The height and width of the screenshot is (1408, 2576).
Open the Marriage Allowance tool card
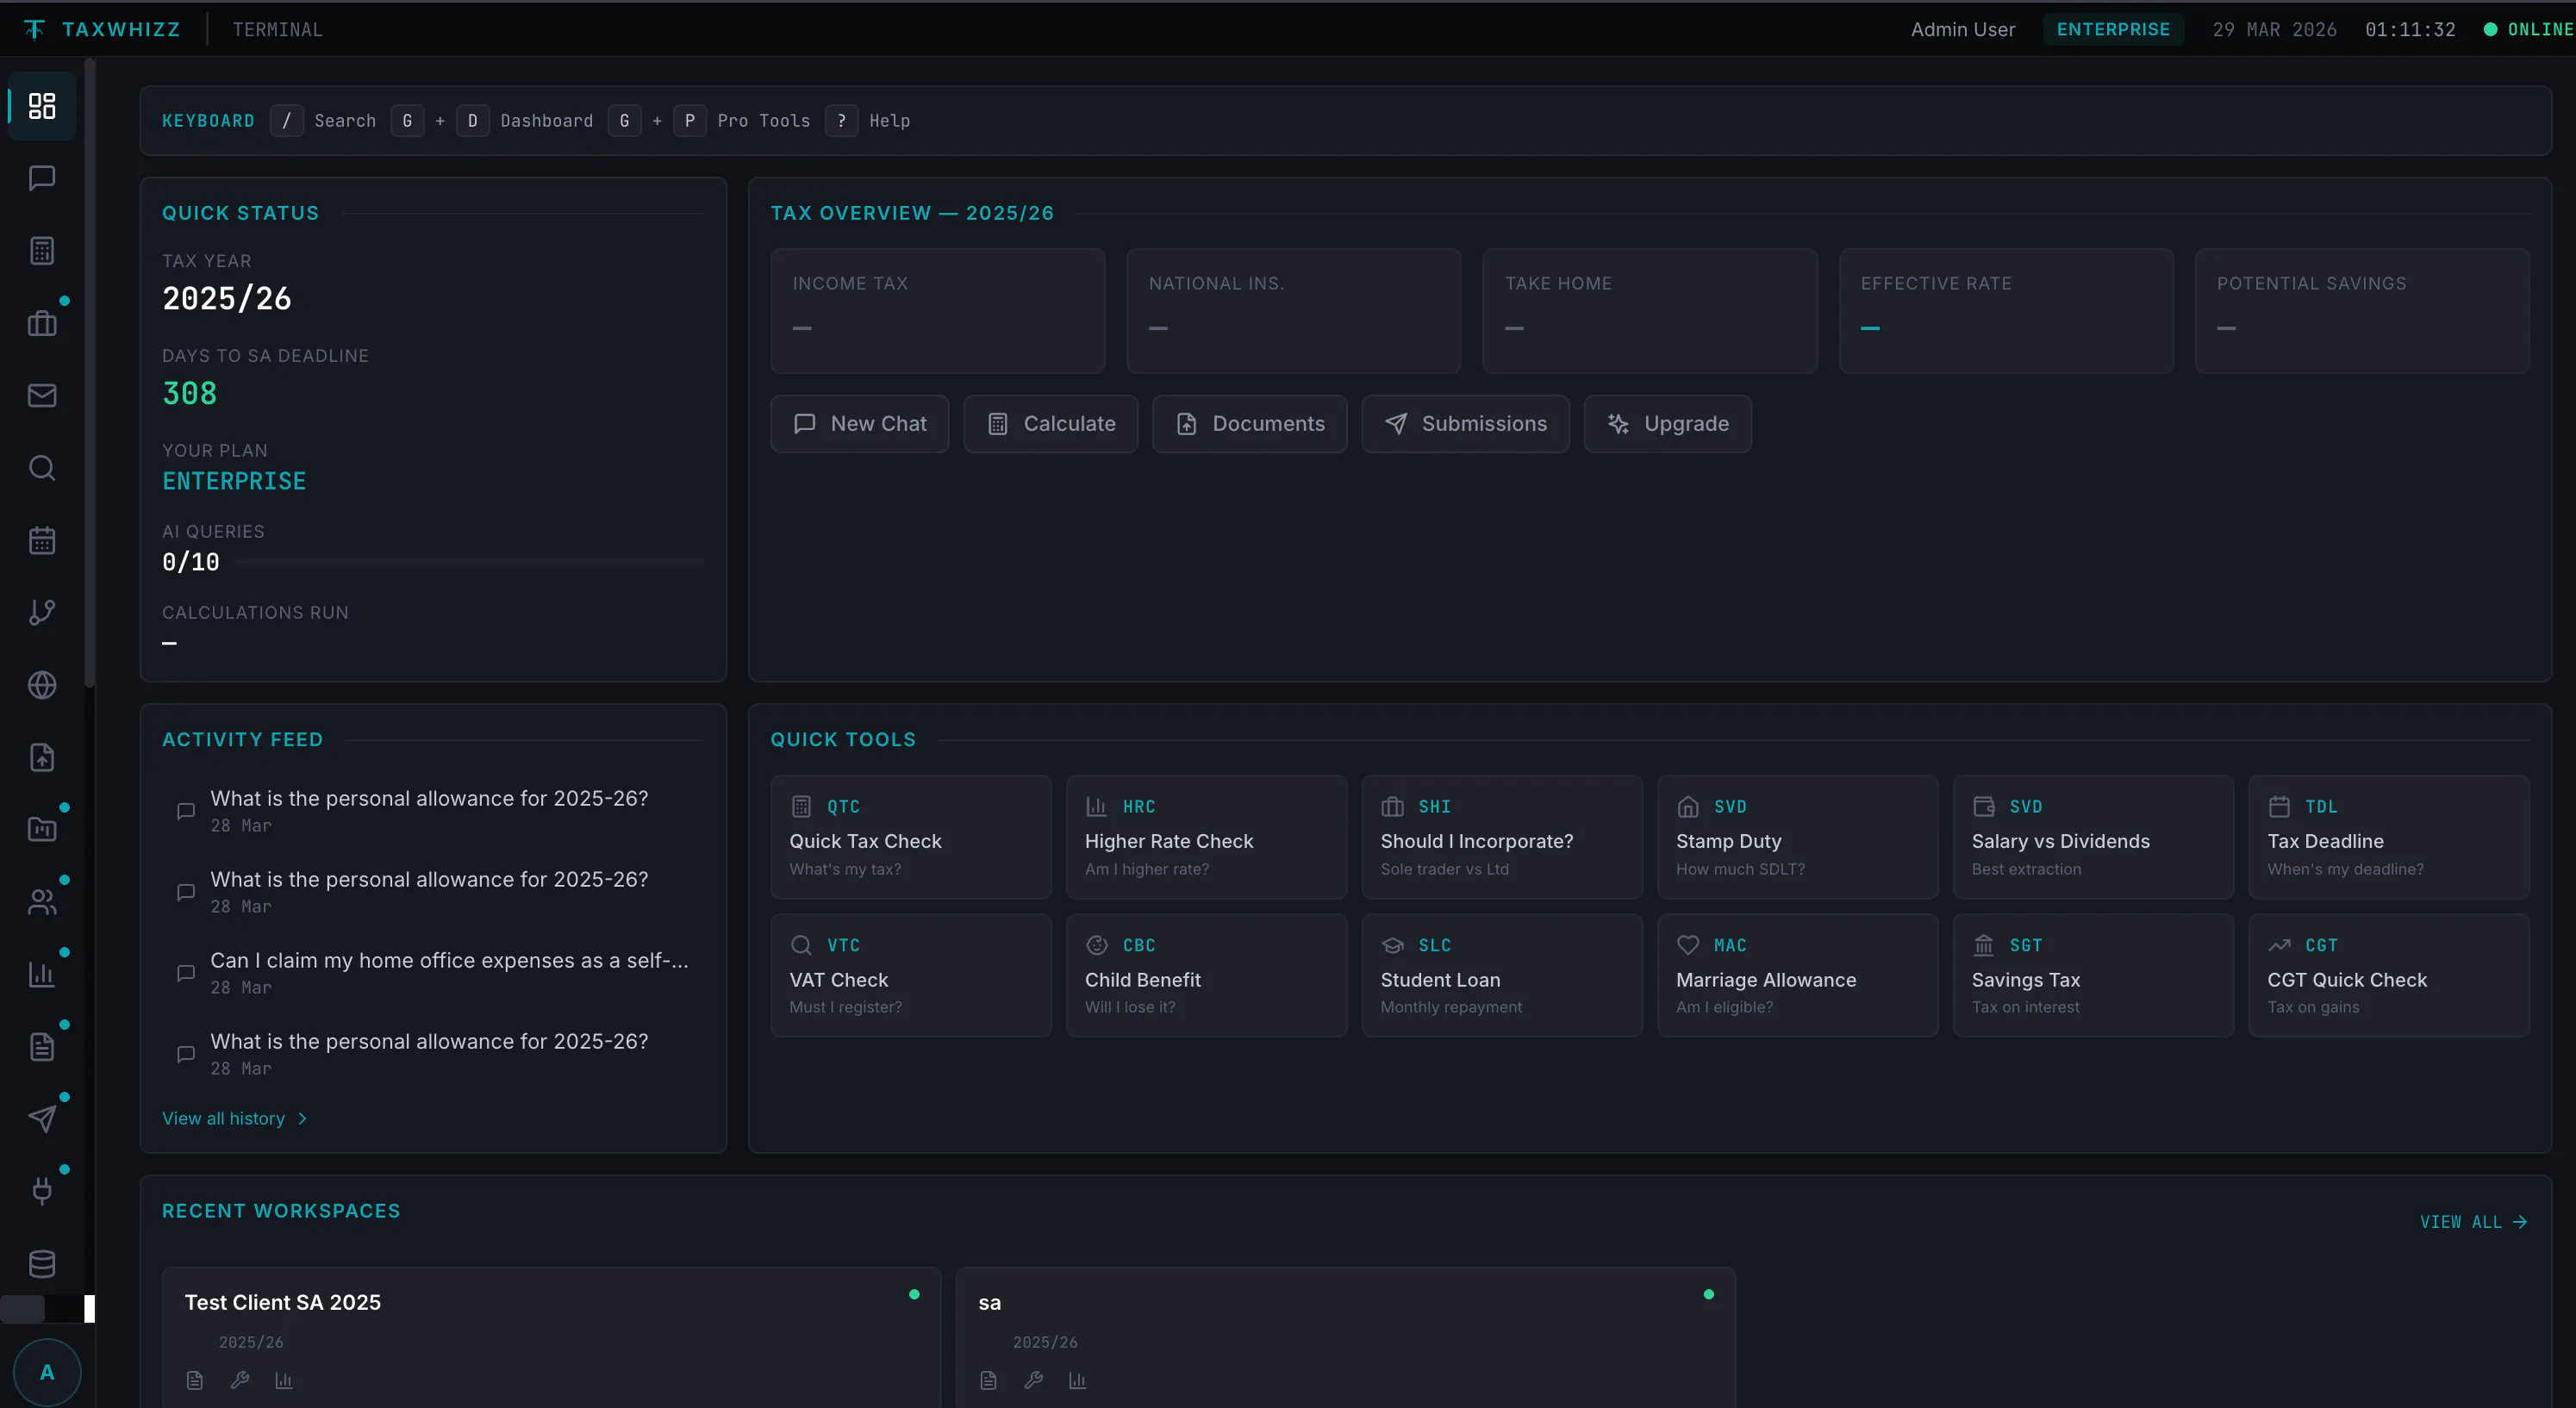coord(1798,975)
